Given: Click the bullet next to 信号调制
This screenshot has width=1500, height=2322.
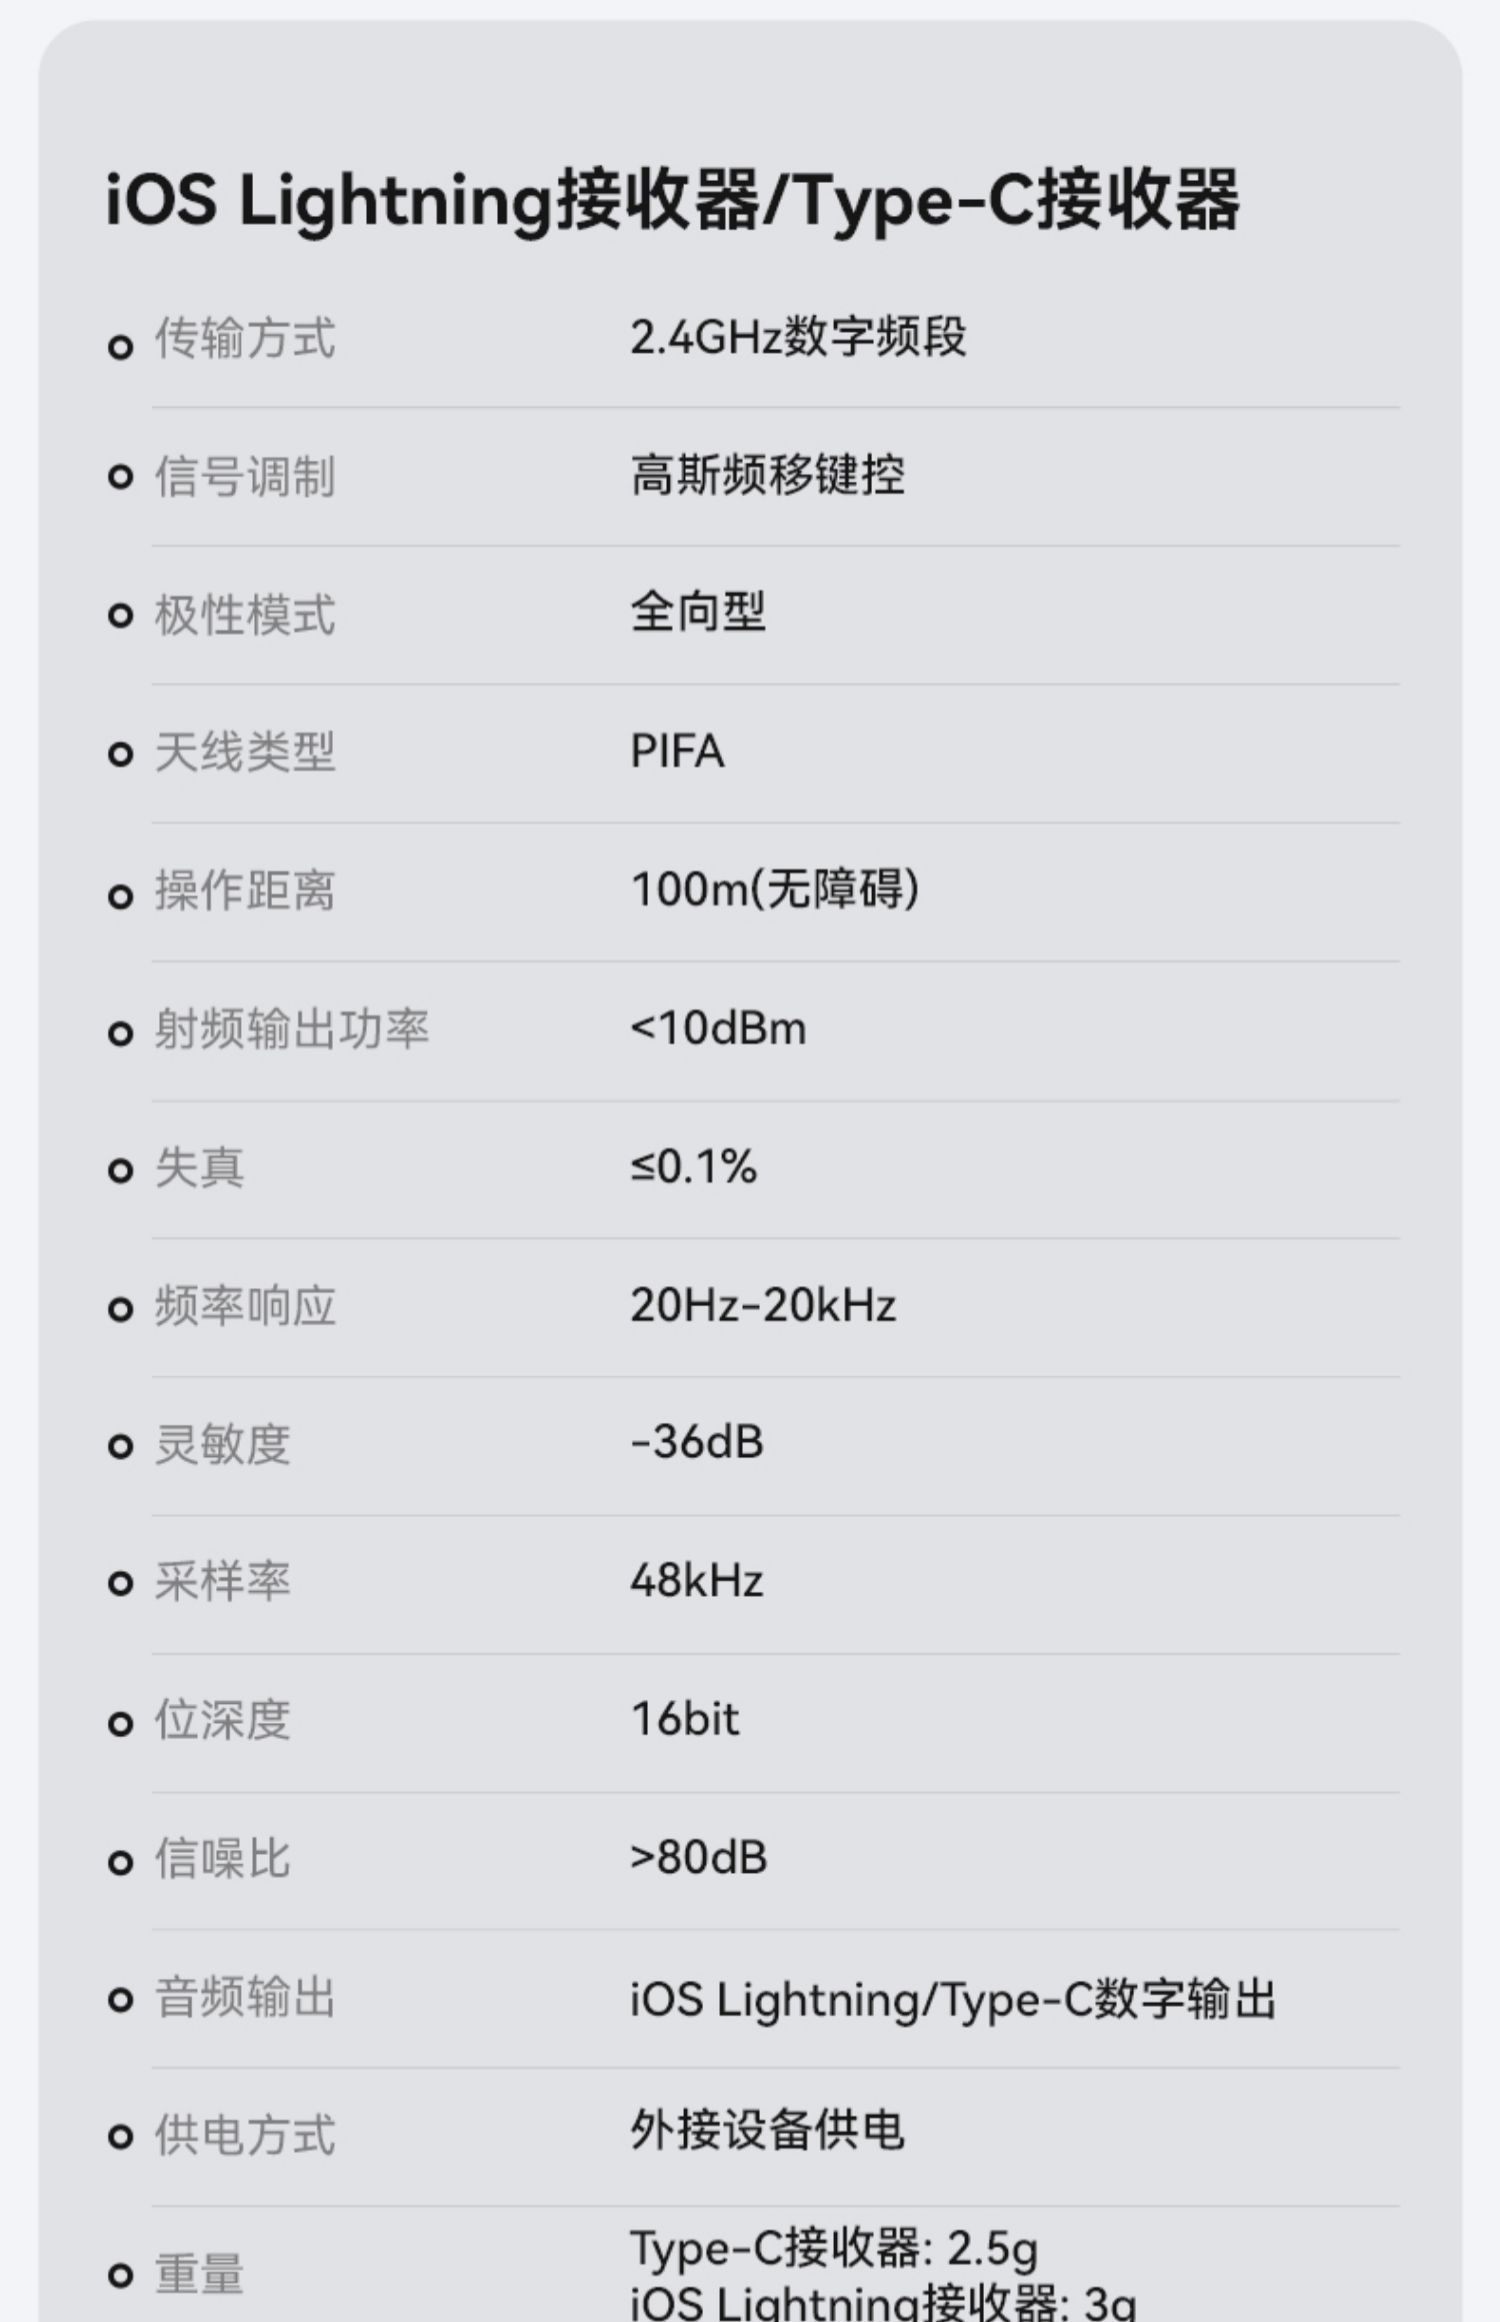Looking at the screenshot, I should click(120, 477).
